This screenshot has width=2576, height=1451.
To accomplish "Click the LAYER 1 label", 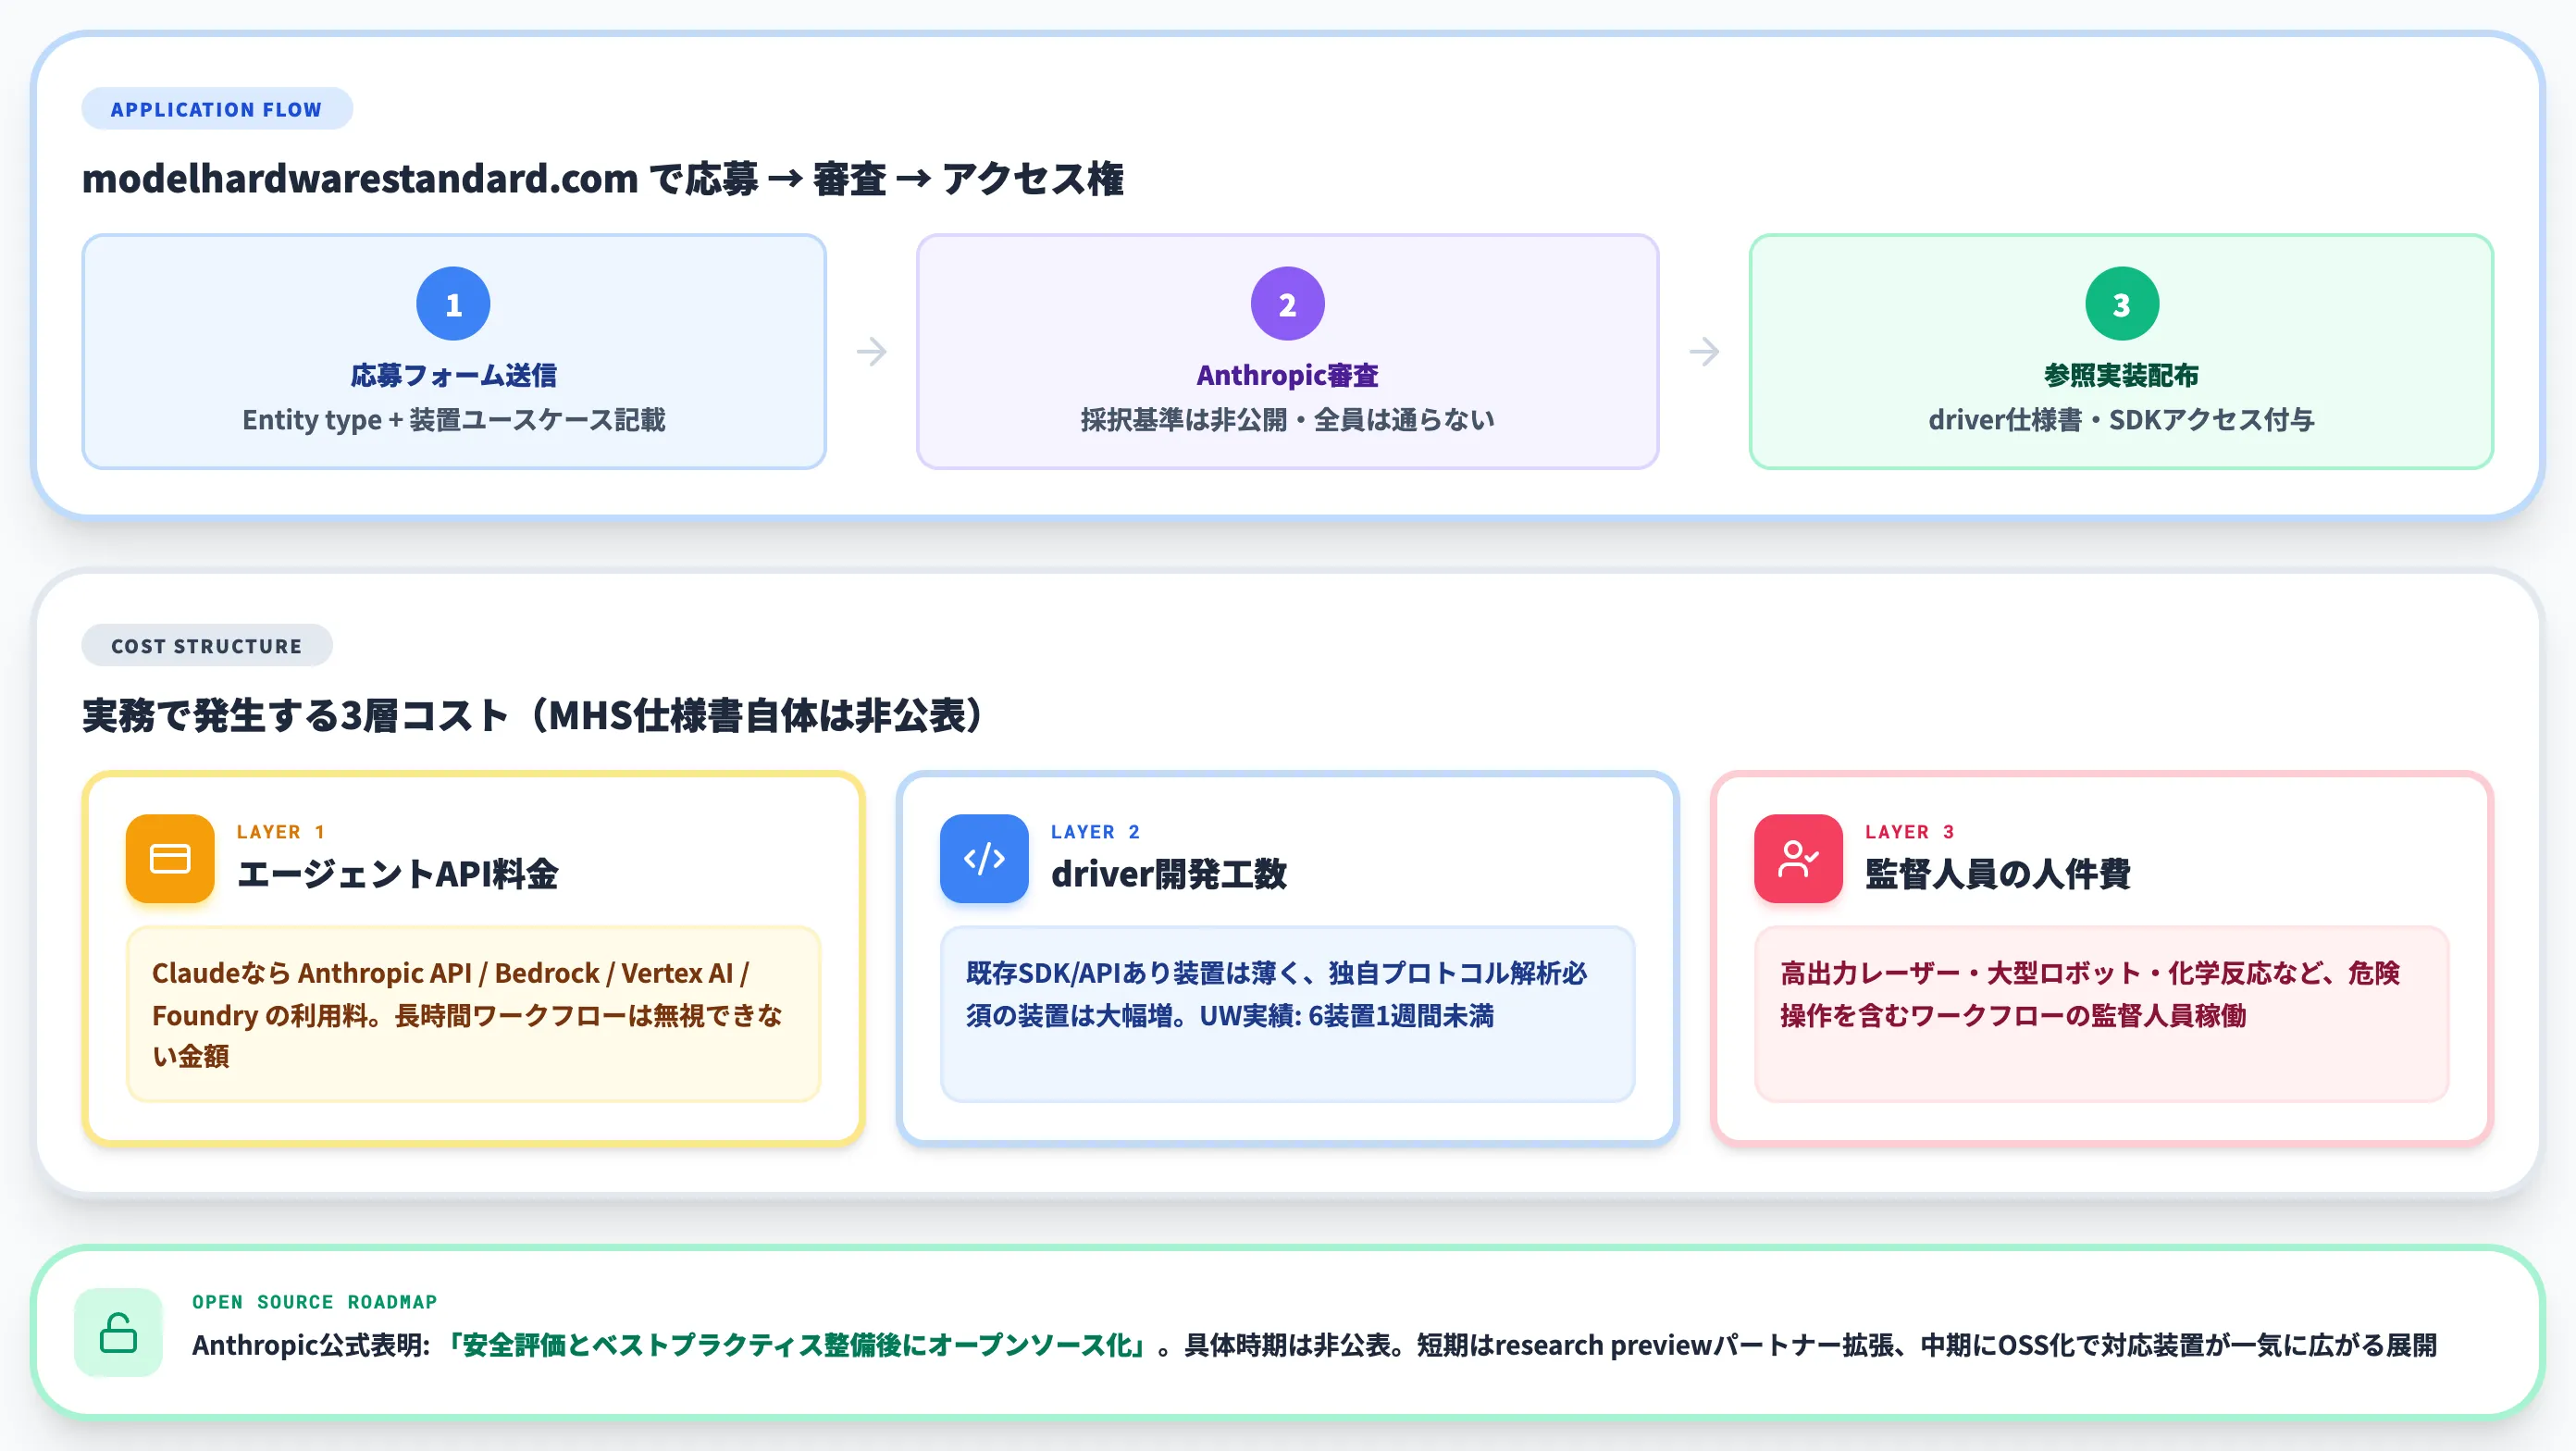I will [x=281, y=832].
